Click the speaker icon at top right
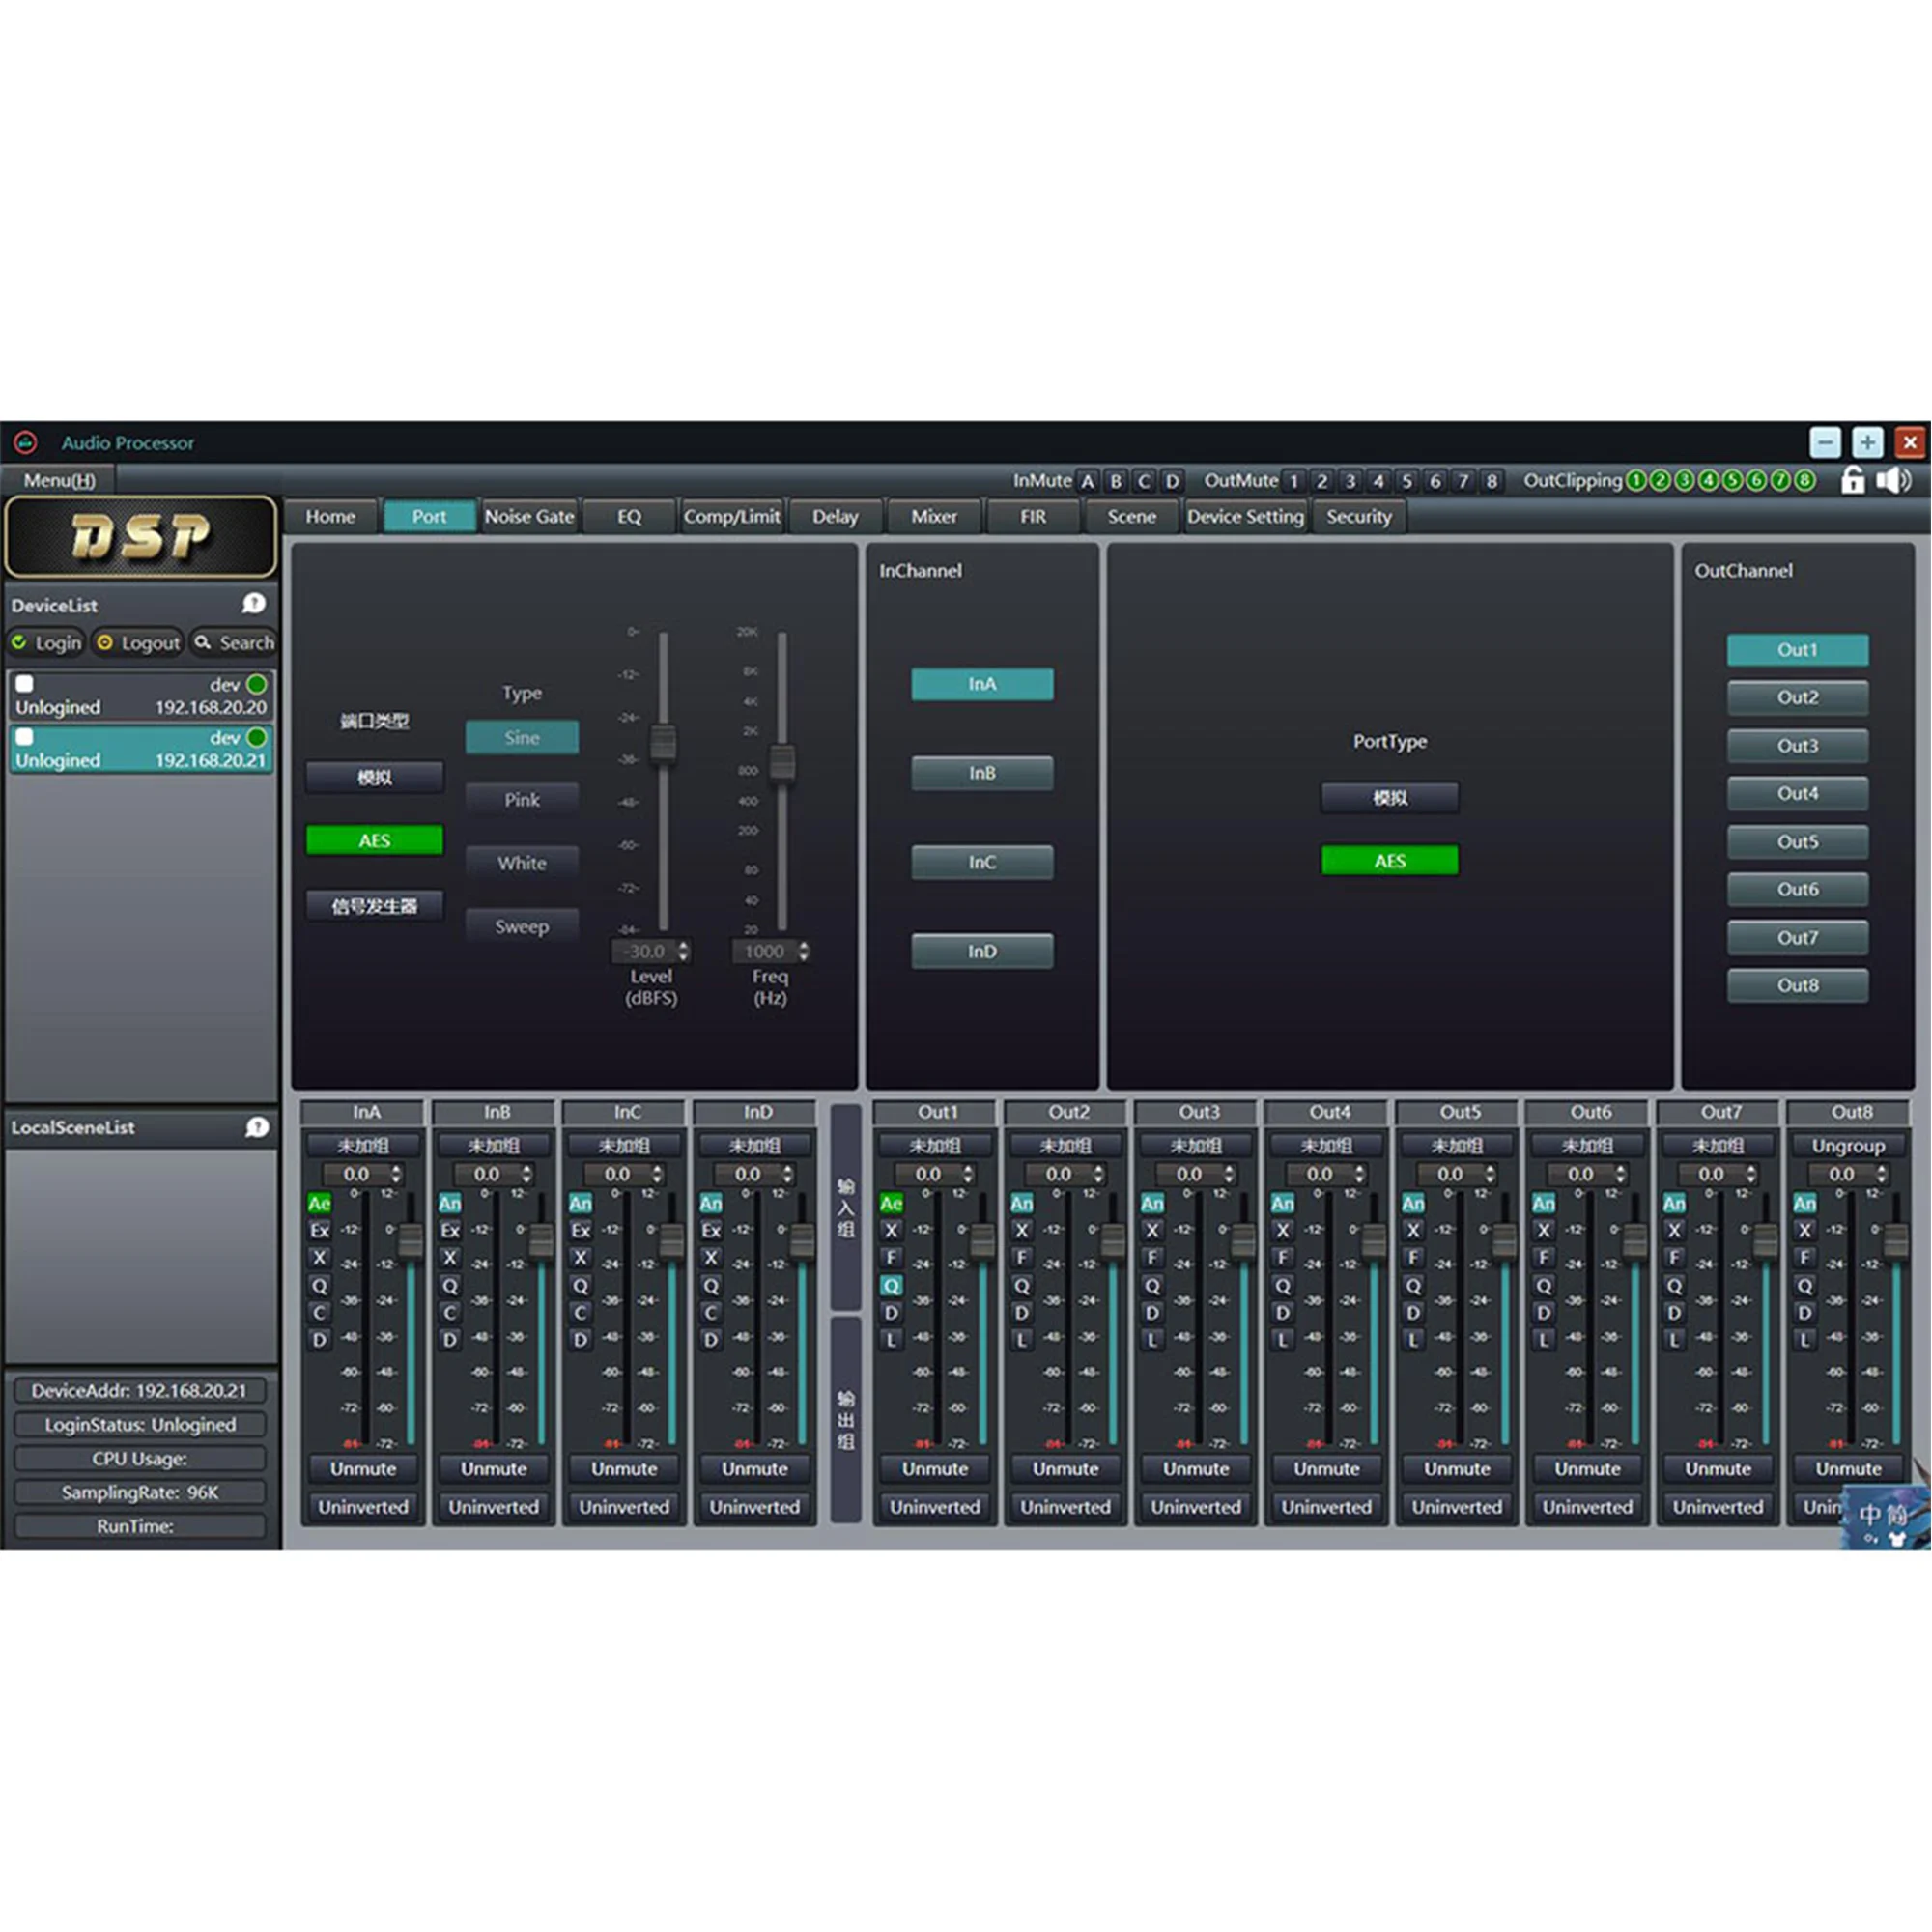This screenshot has width=1932, height=1932. (1893, 481)
